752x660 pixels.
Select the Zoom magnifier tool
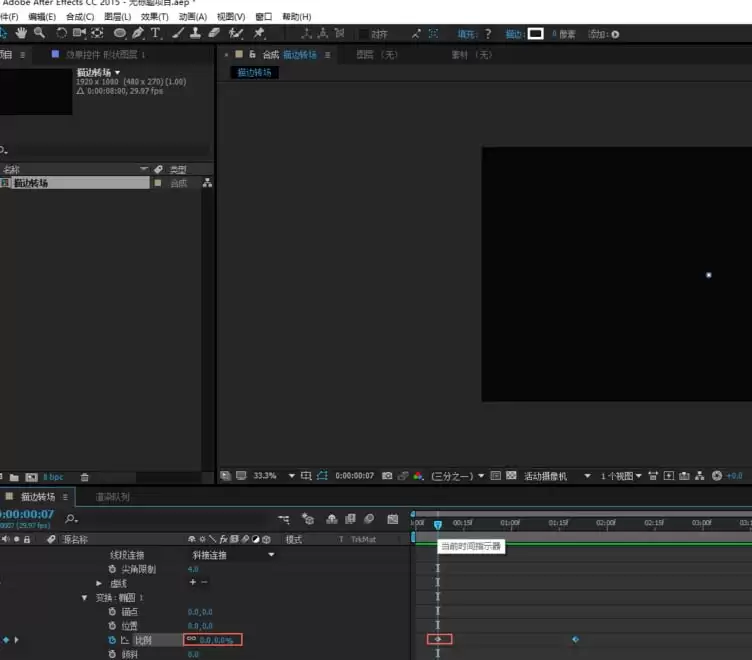[x=39, y=33]
